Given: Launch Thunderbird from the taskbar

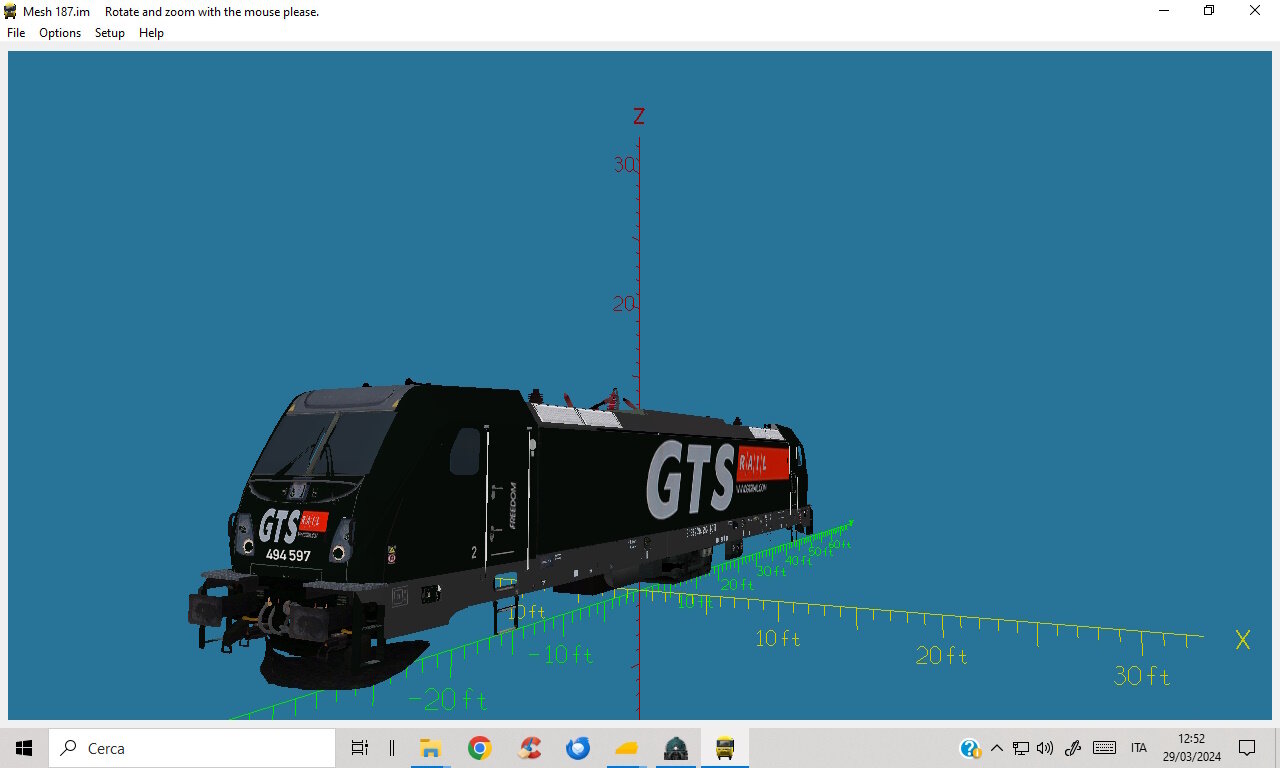Looking at the screenshot, I should point(578,748).
